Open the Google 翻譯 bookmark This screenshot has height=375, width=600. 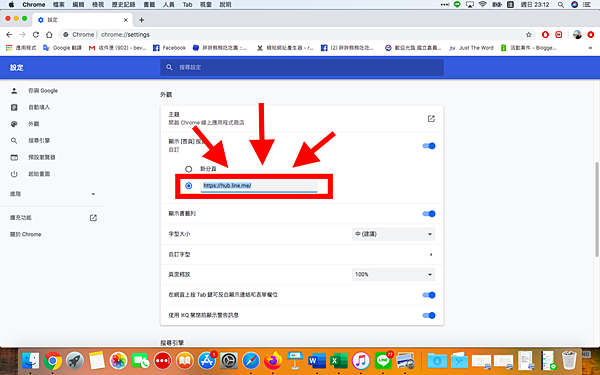click(x=62, y=48)
